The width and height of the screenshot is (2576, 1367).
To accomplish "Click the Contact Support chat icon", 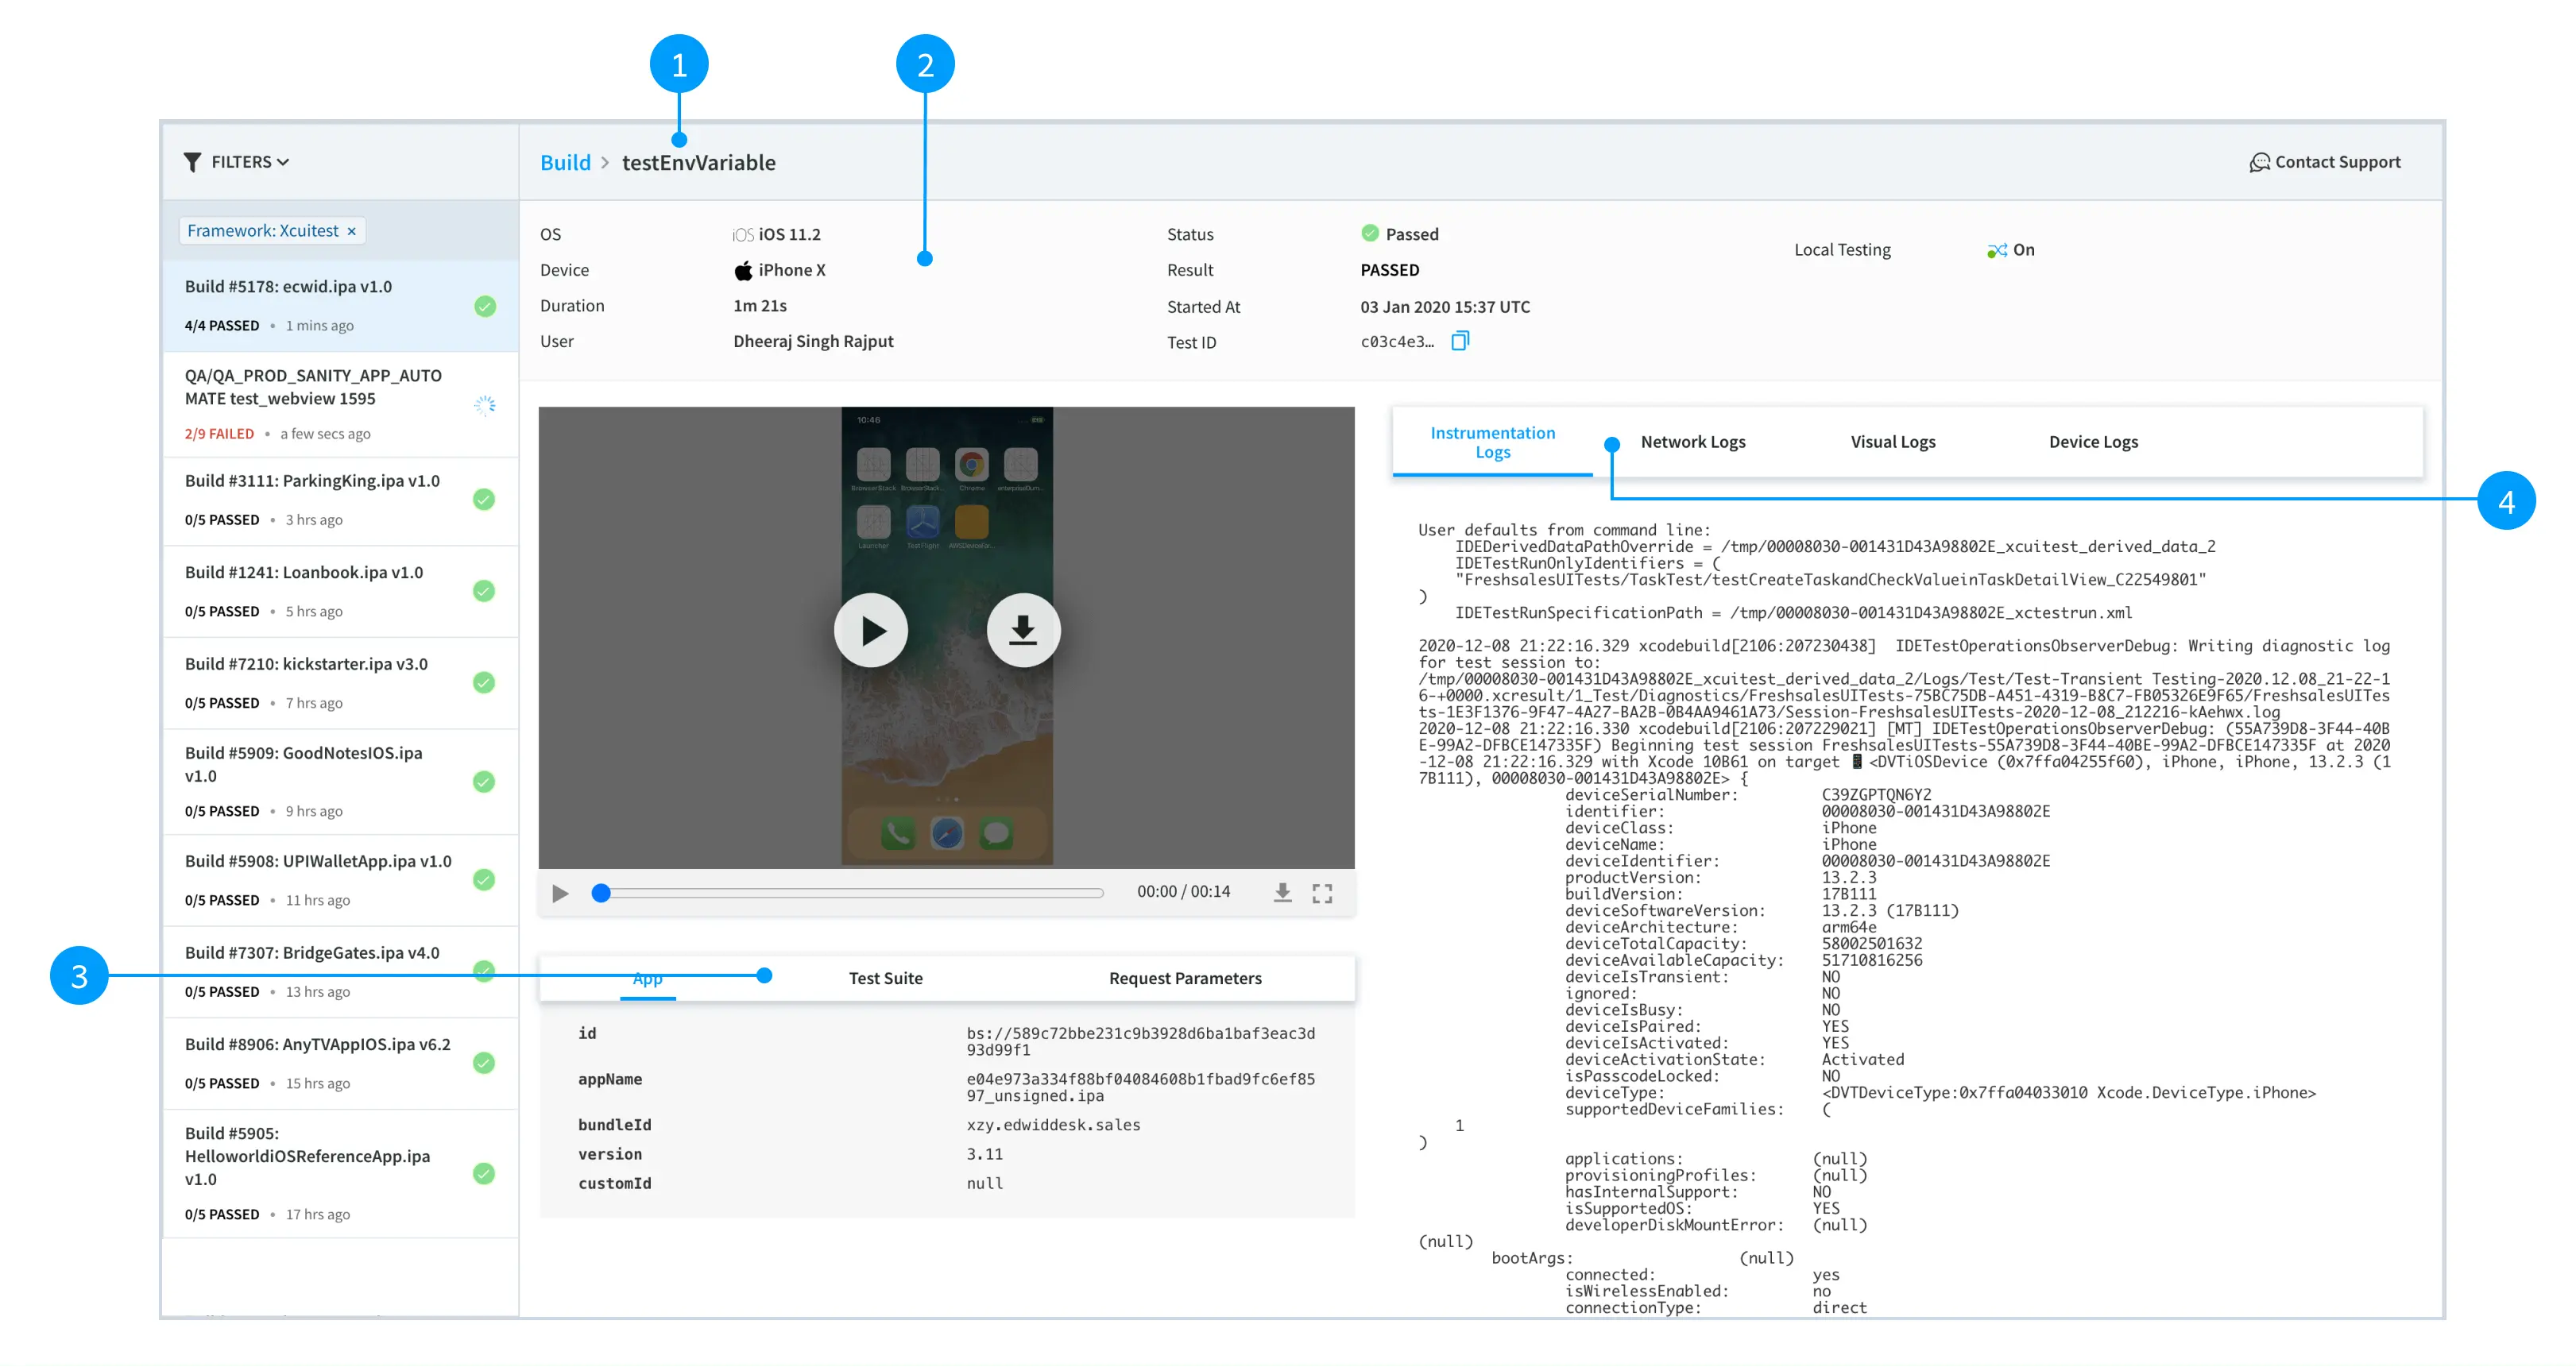I will [x=2259, y=161].
